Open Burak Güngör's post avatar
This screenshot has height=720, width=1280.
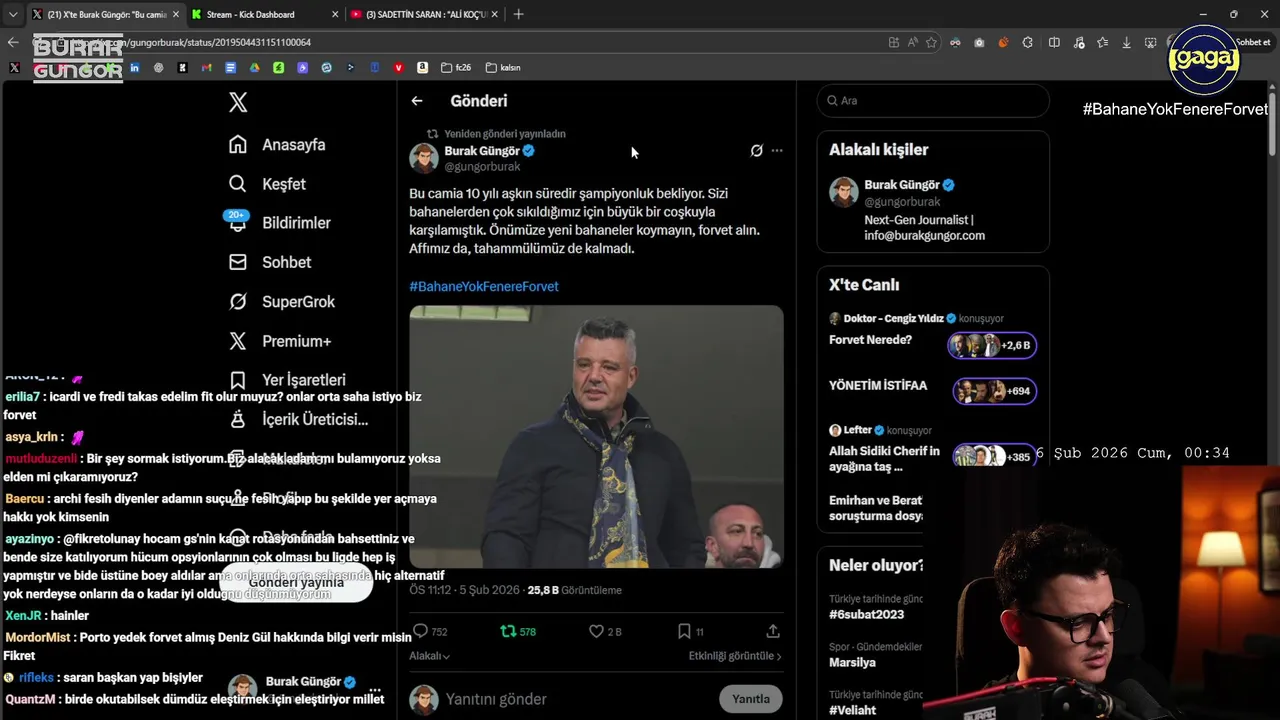(x=424, y=158)
